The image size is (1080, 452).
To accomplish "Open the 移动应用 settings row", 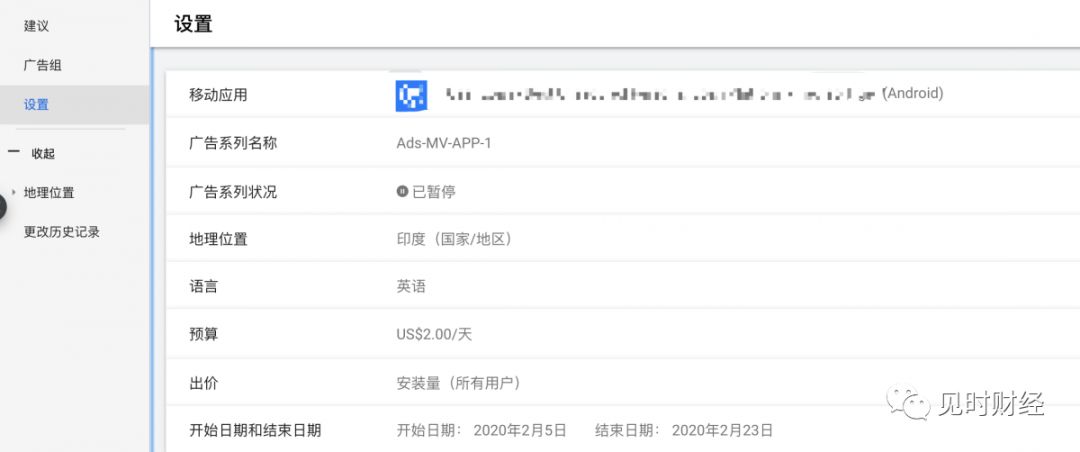I will pos(623,95).
